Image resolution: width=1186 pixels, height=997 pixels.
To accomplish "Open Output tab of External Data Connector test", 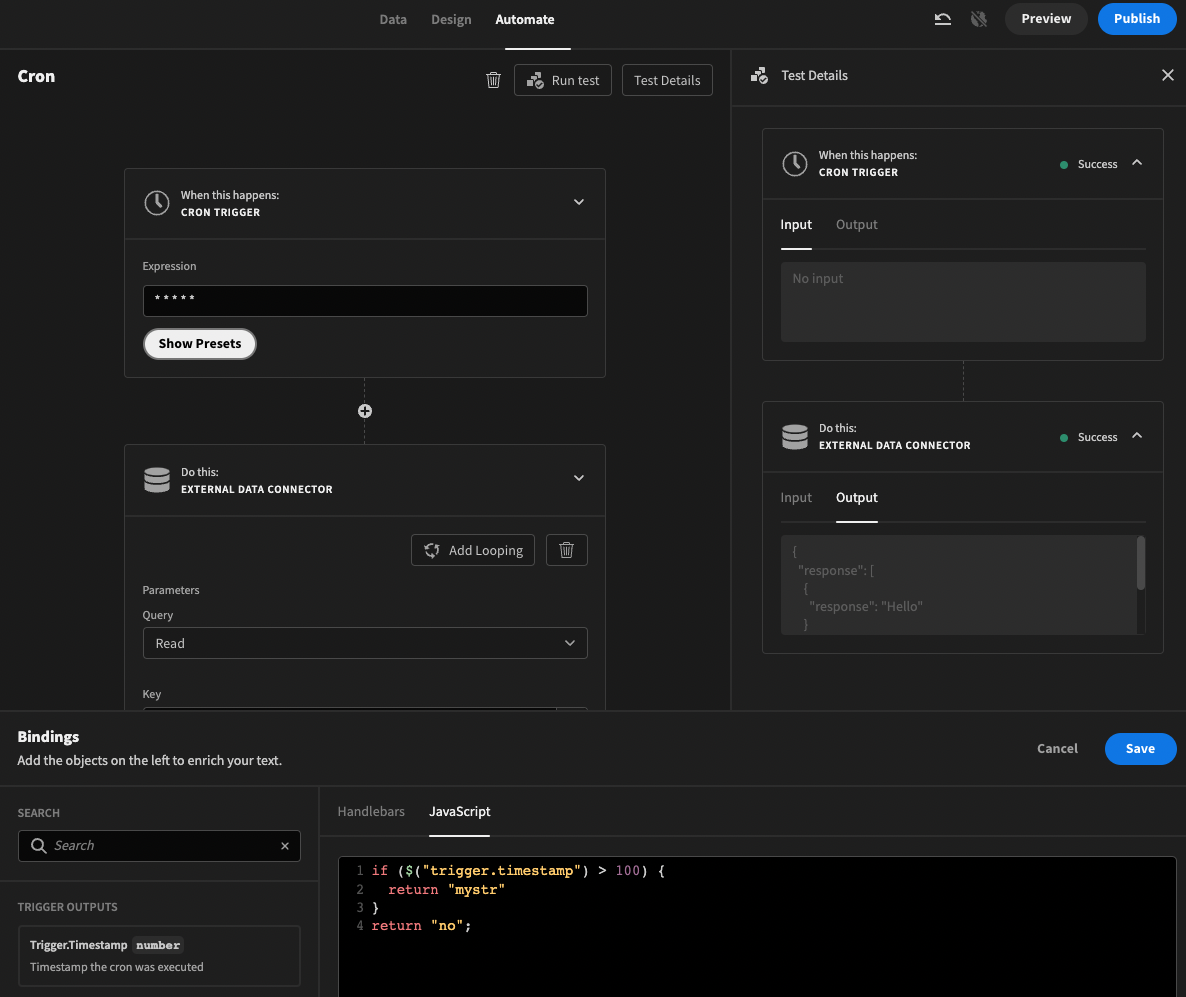I will (x=856, y=498).
